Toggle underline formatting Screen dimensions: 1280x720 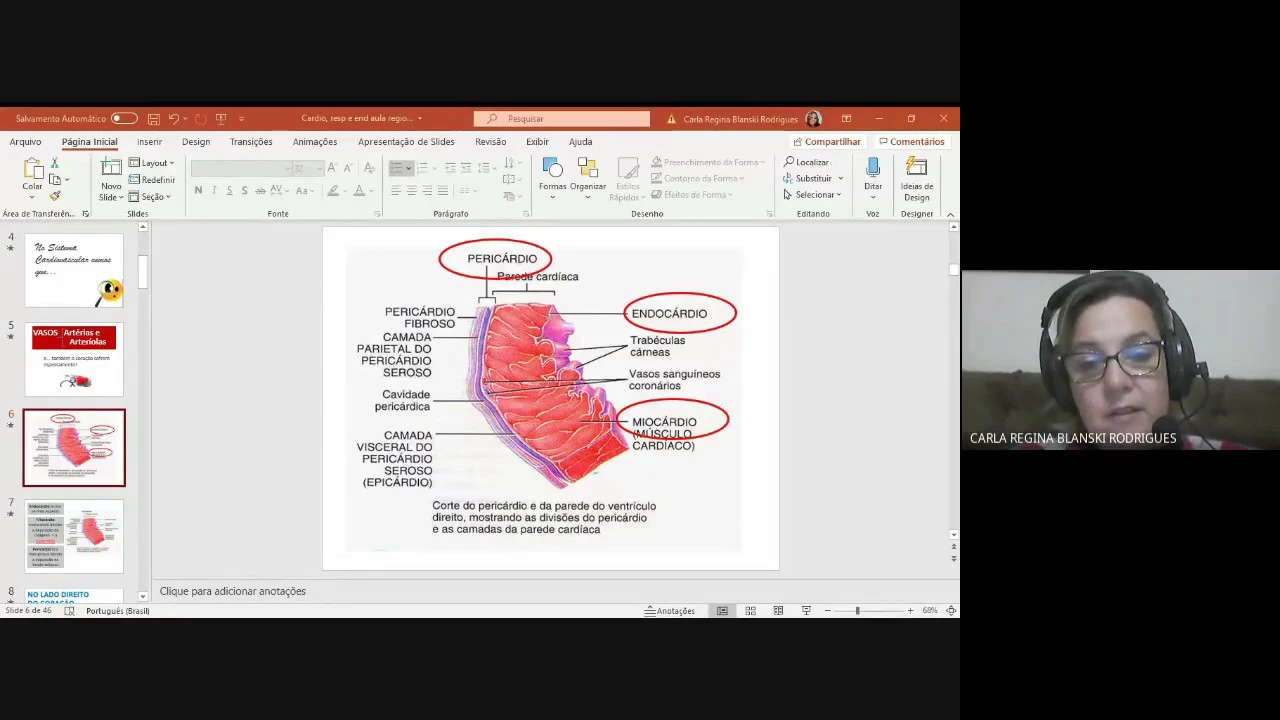click(229, 190)
